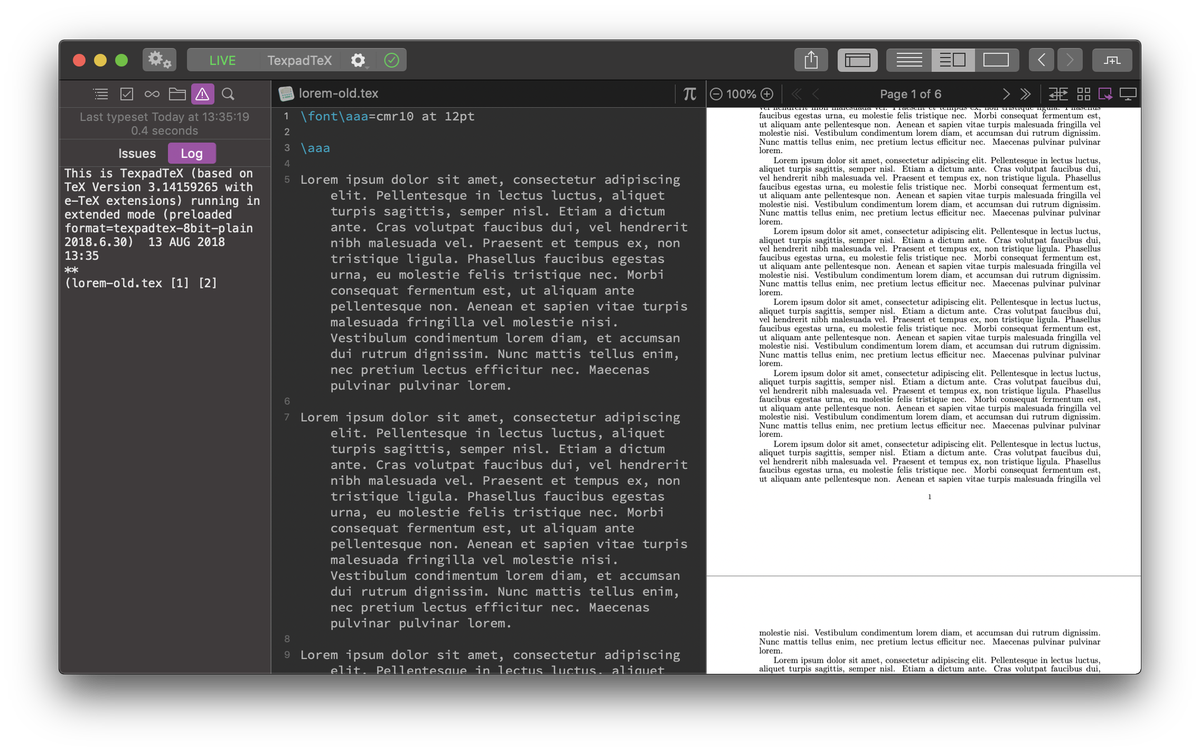Open the sidebar search panel
Screen dimensions: 1200x752
[228, 94]
